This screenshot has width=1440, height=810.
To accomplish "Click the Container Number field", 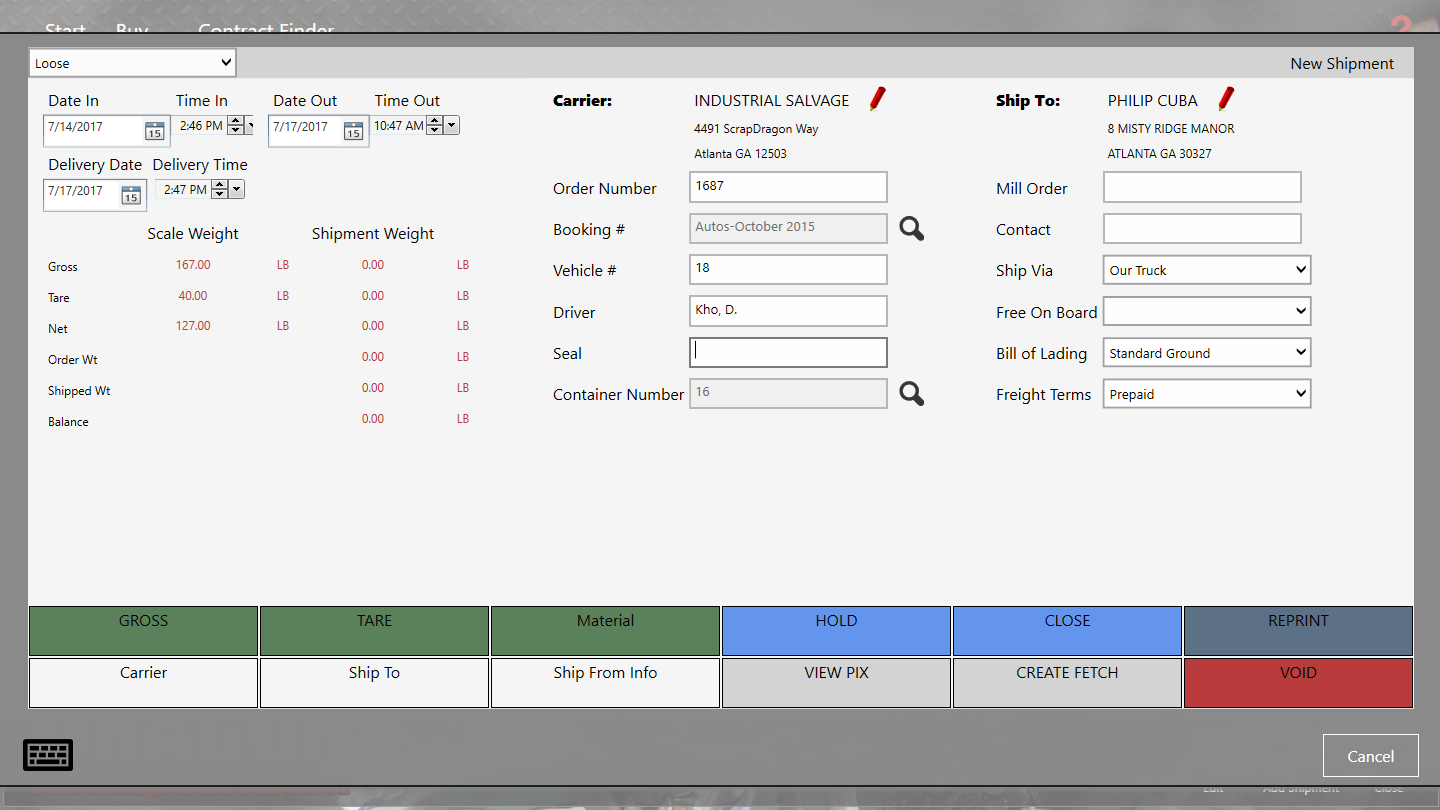I will click(788, 393).
